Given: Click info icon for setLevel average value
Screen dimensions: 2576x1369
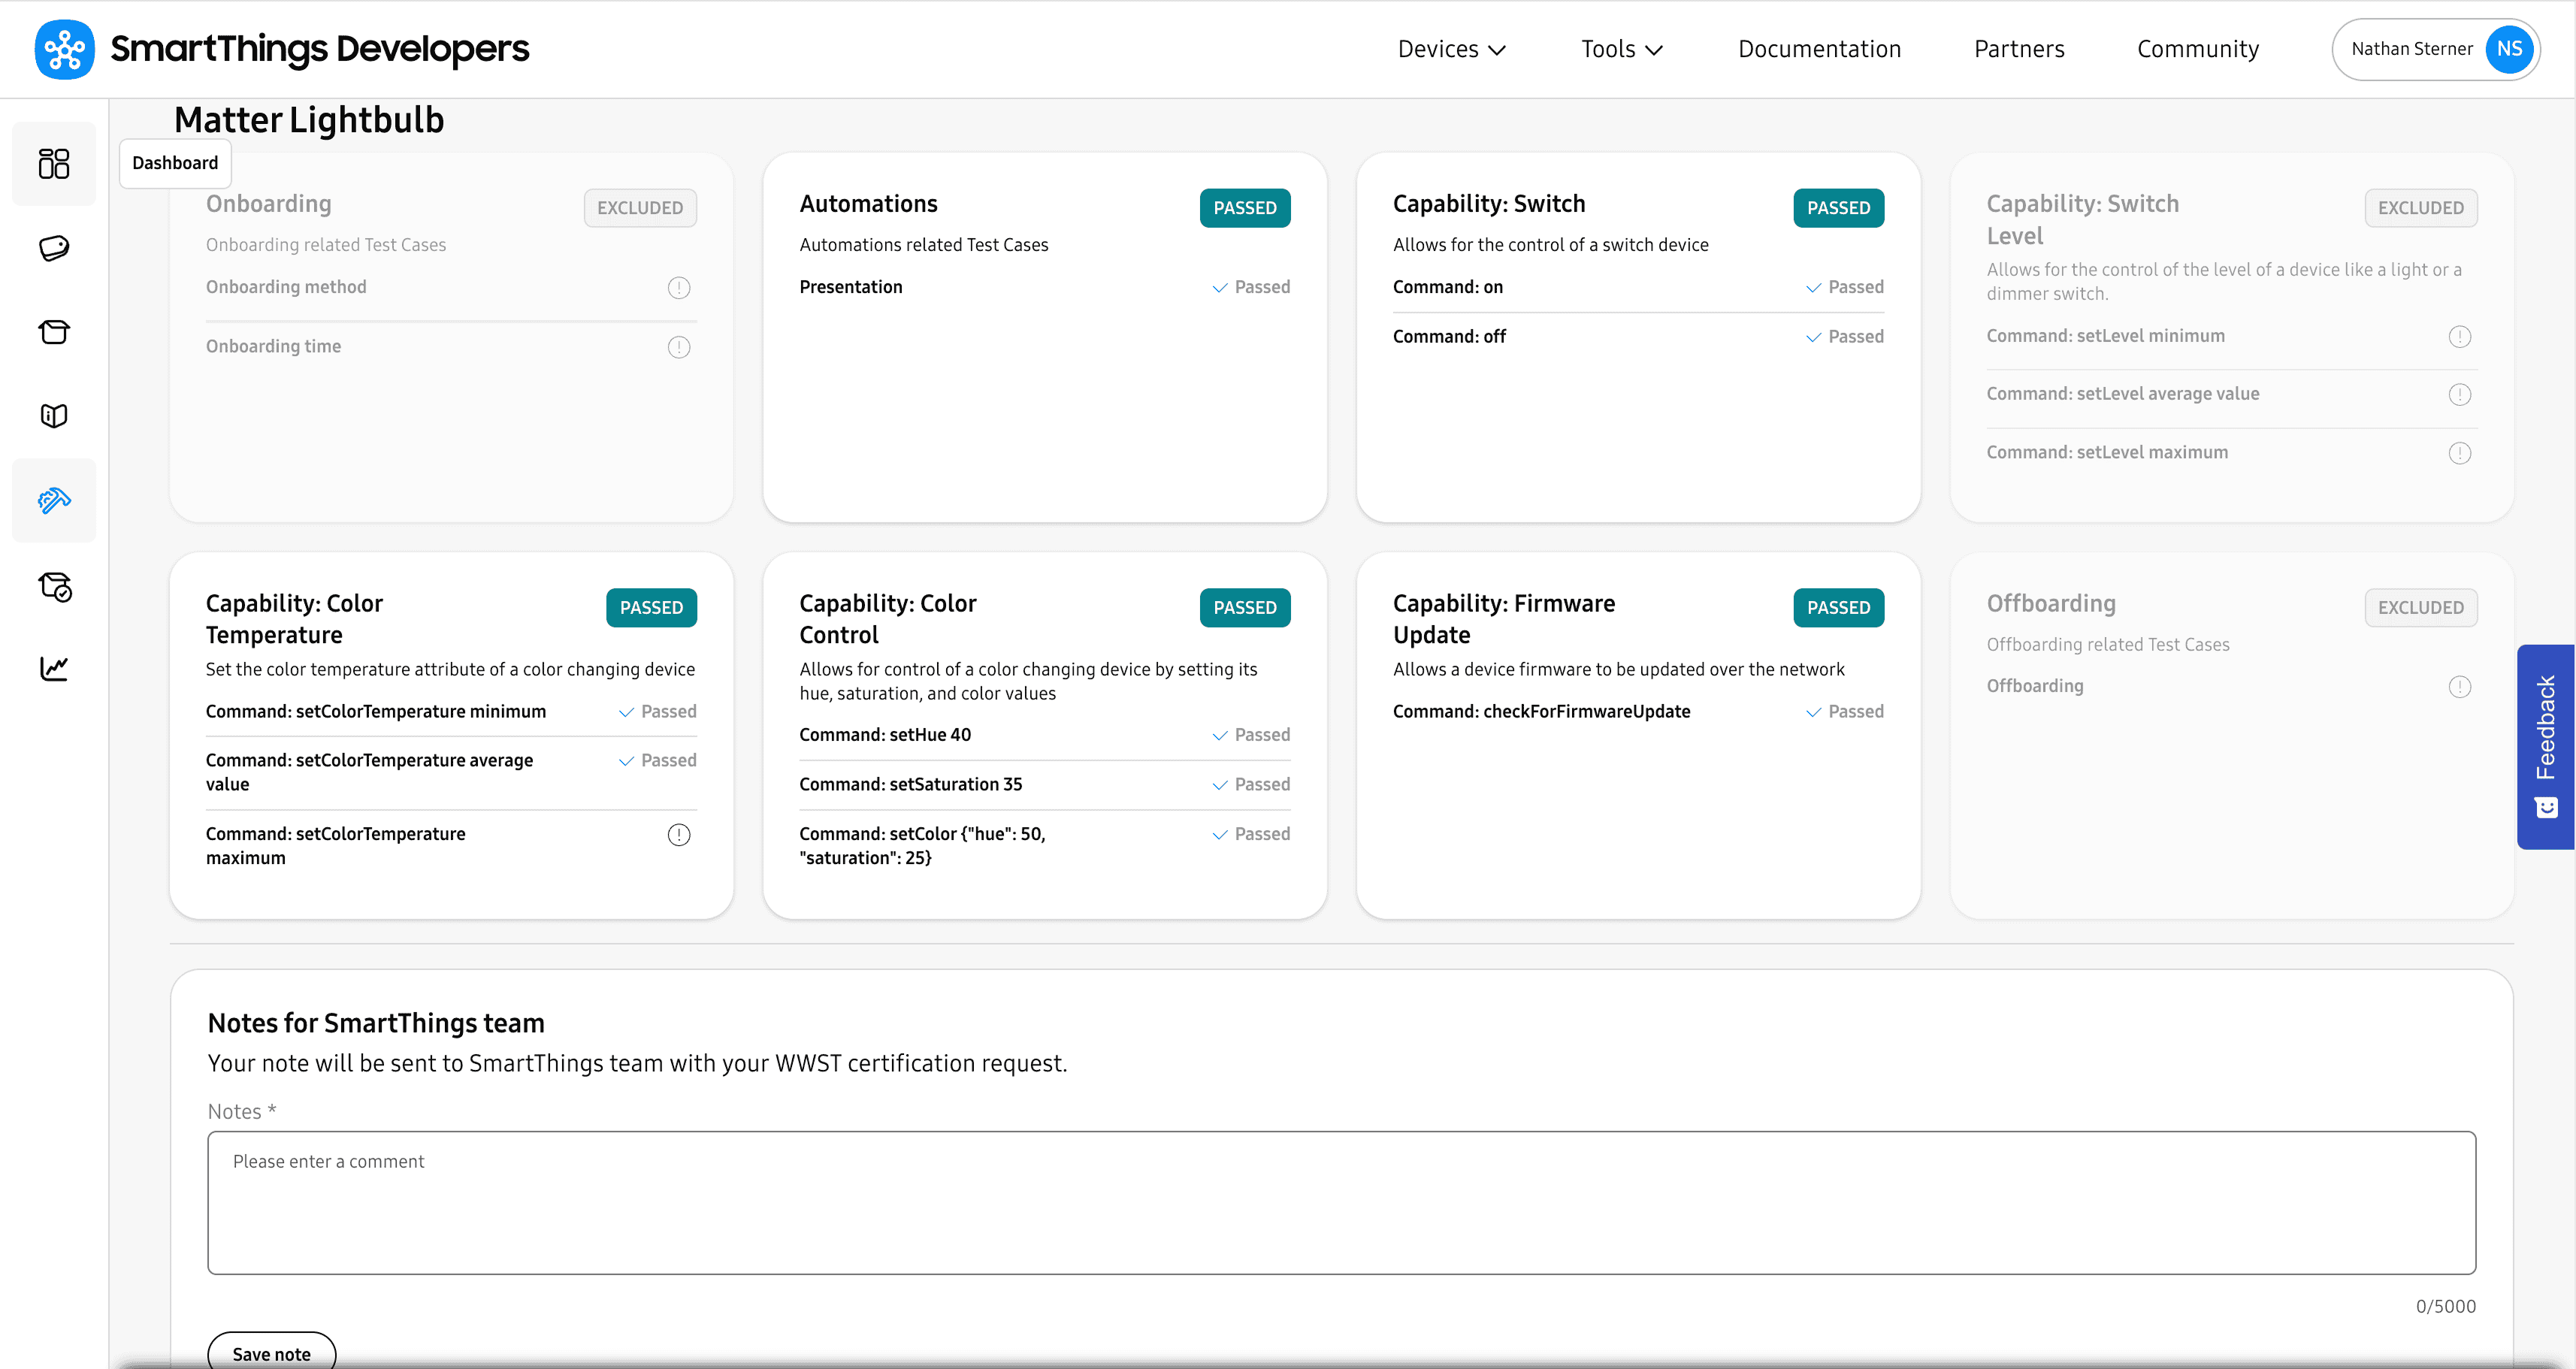Looking at the screenshot, I should coord(2460,395).
